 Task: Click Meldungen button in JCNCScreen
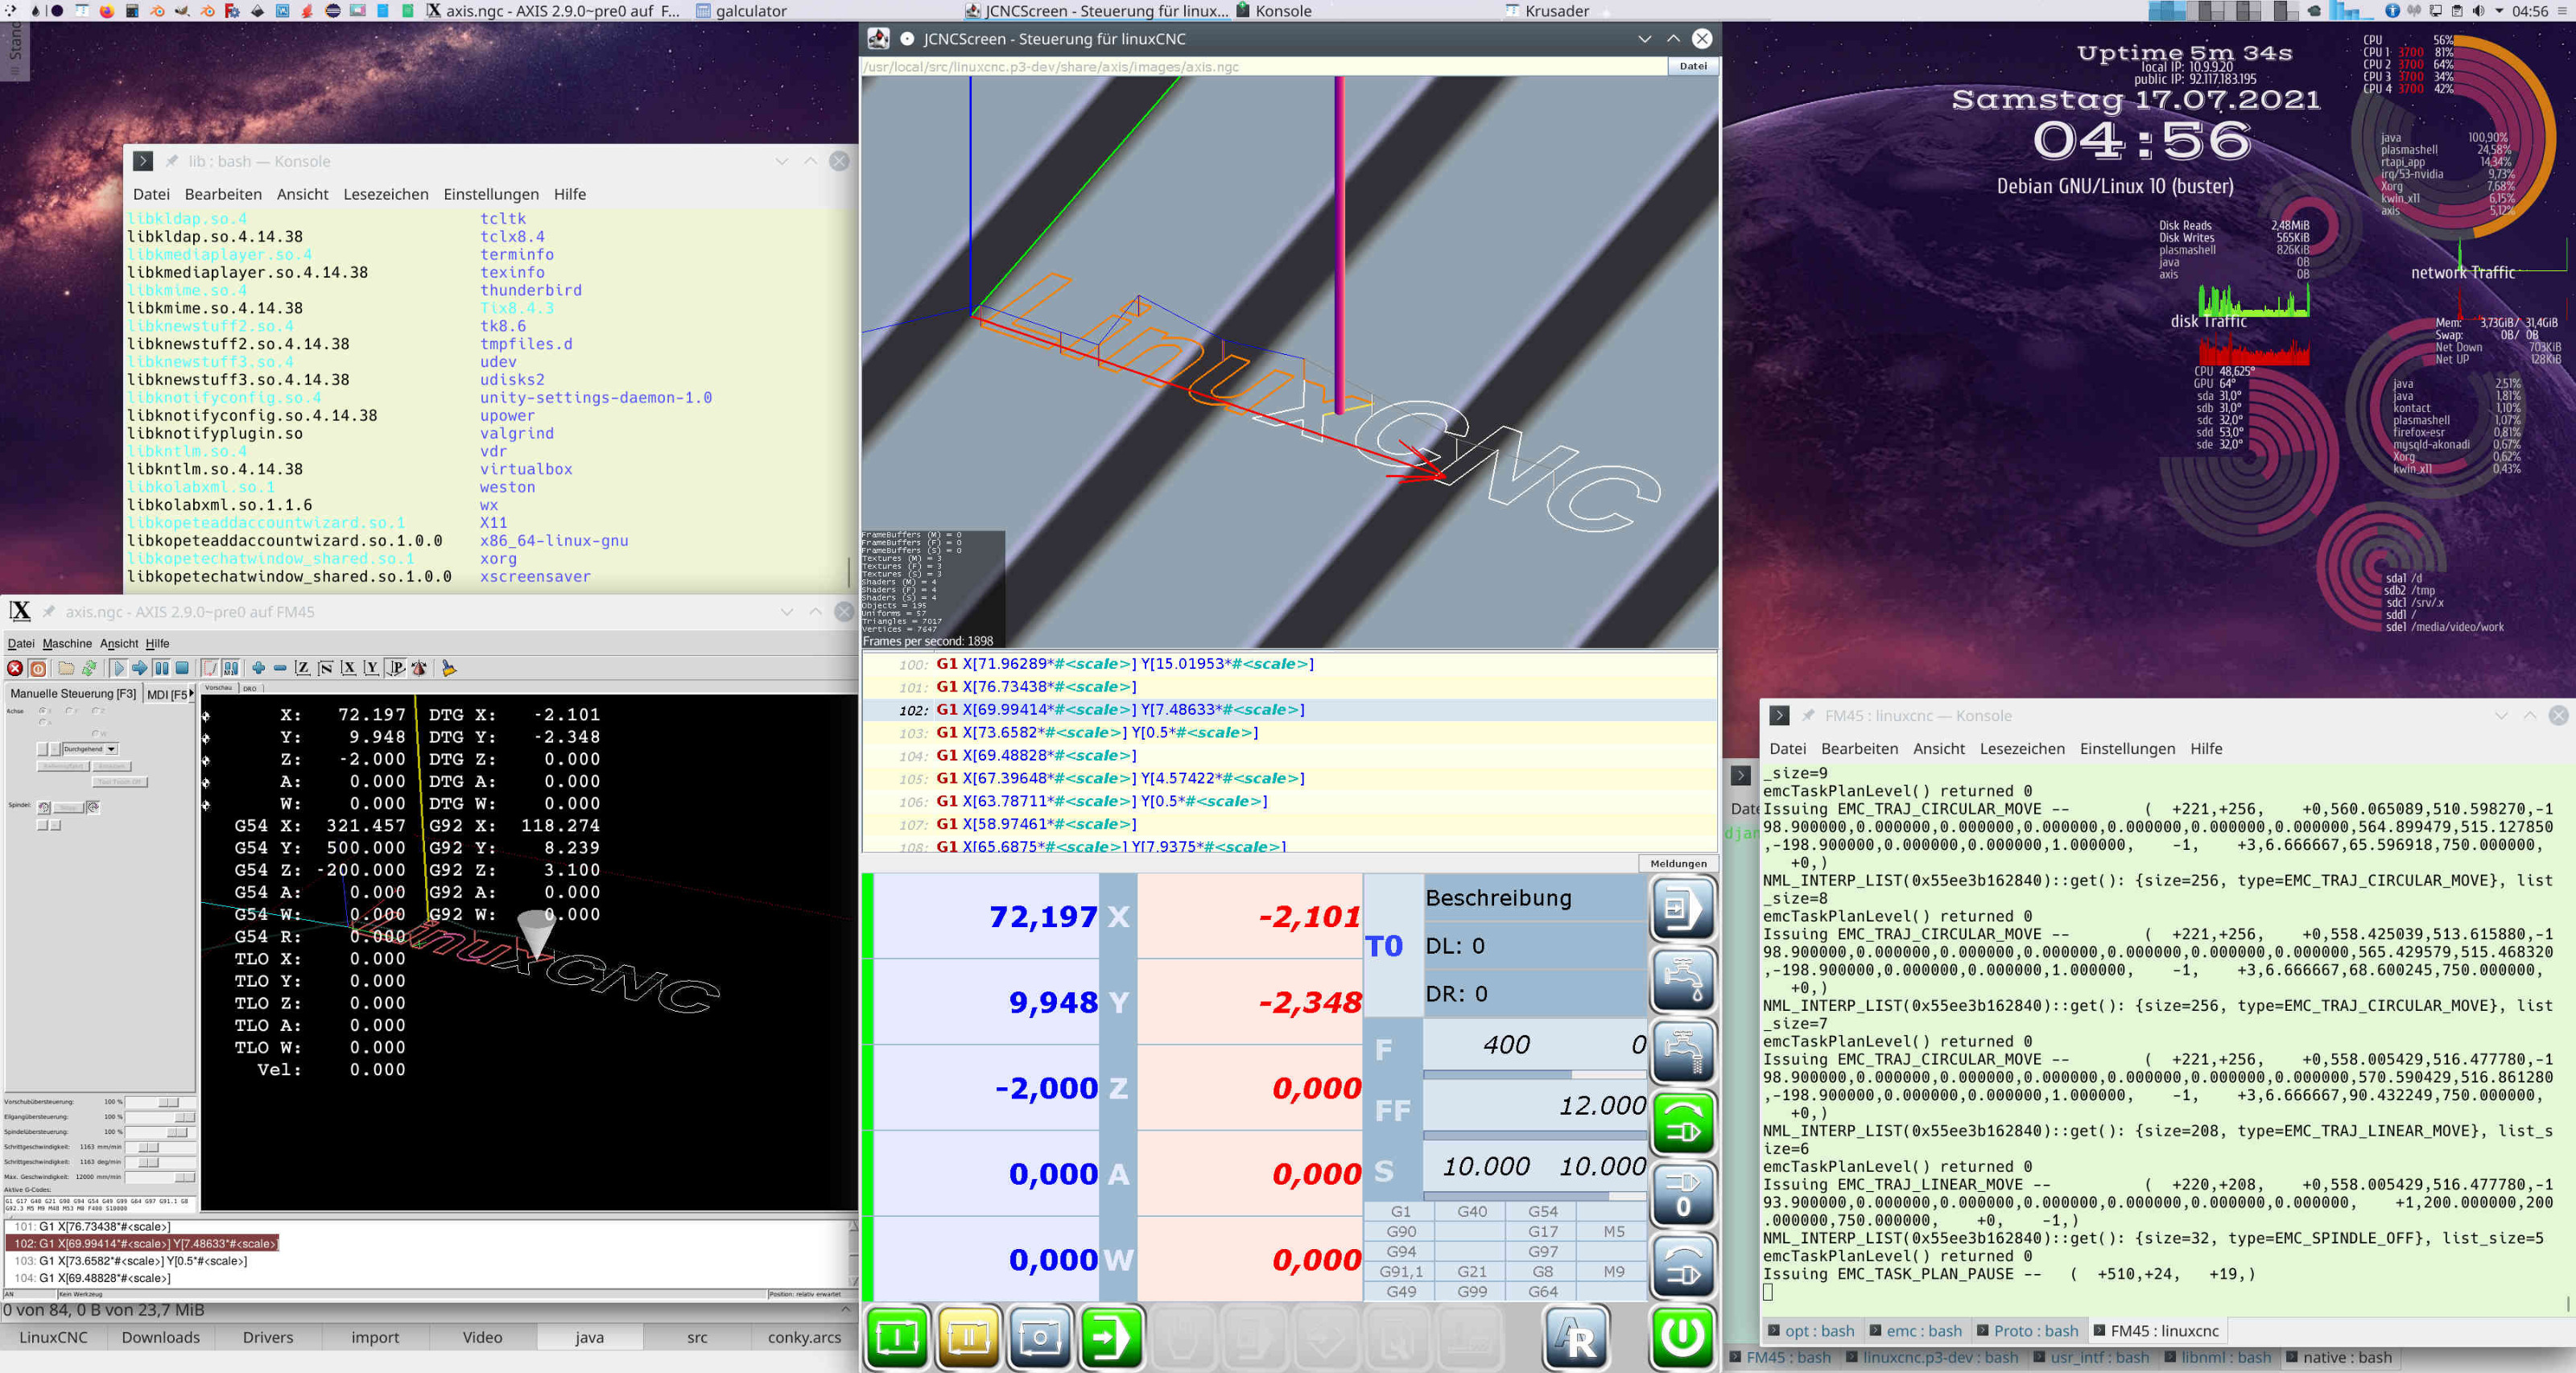tap(1678, 863)
